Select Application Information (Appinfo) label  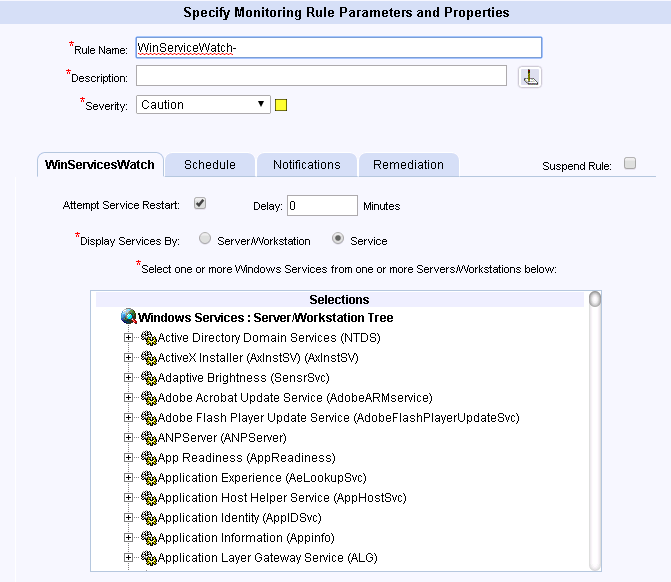tap(246, 538)
